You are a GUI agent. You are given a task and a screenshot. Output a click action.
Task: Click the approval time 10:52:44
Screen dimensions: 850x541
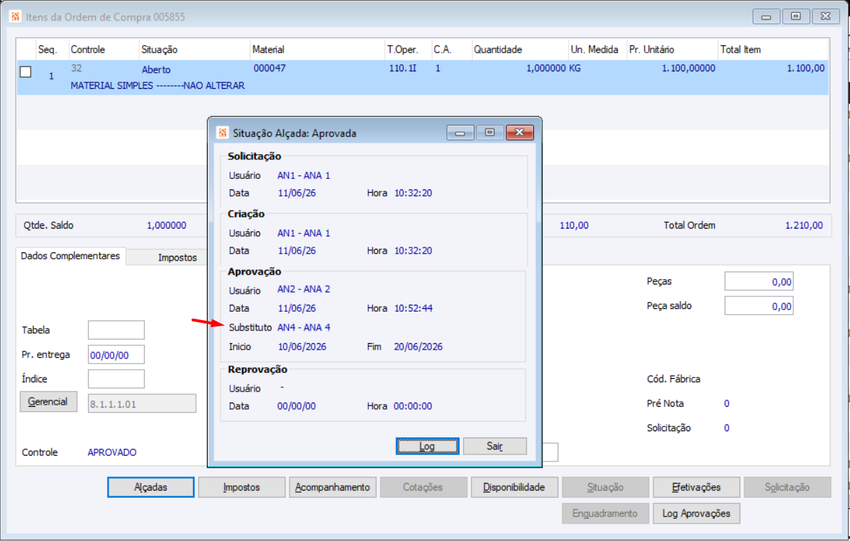tap(413, 308)
